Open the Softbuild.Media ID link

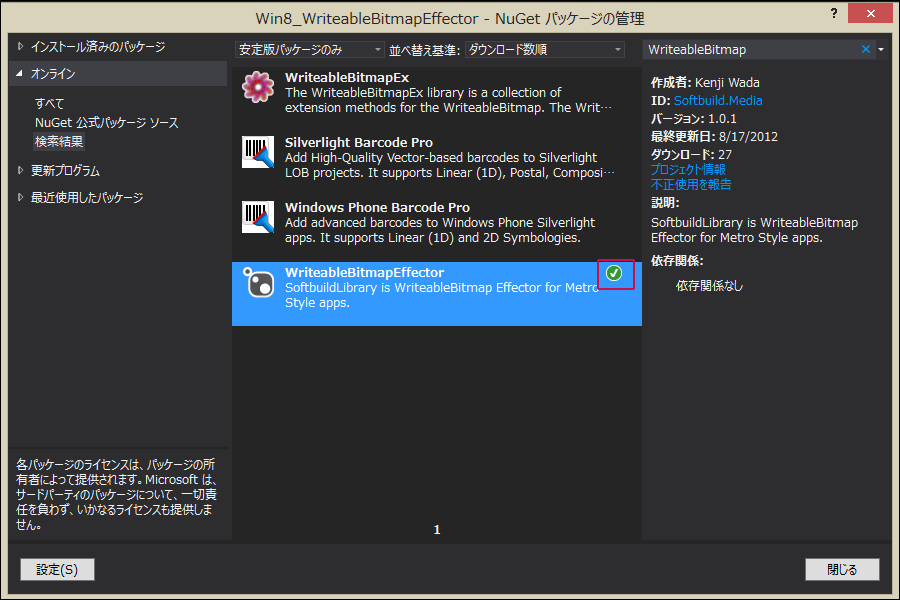(718, 100)
